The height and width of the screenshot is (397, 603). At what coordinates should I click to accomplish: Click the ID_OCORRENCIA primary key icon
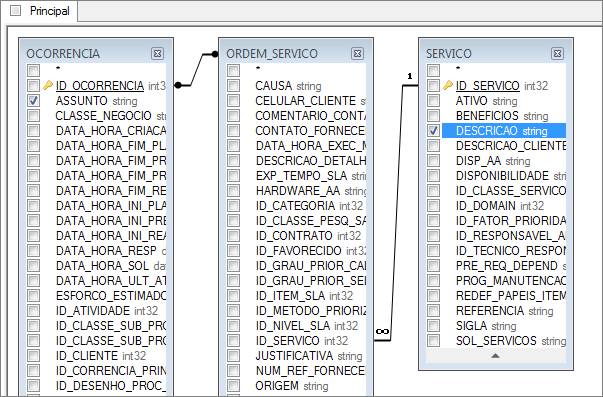tap(48, 85)
